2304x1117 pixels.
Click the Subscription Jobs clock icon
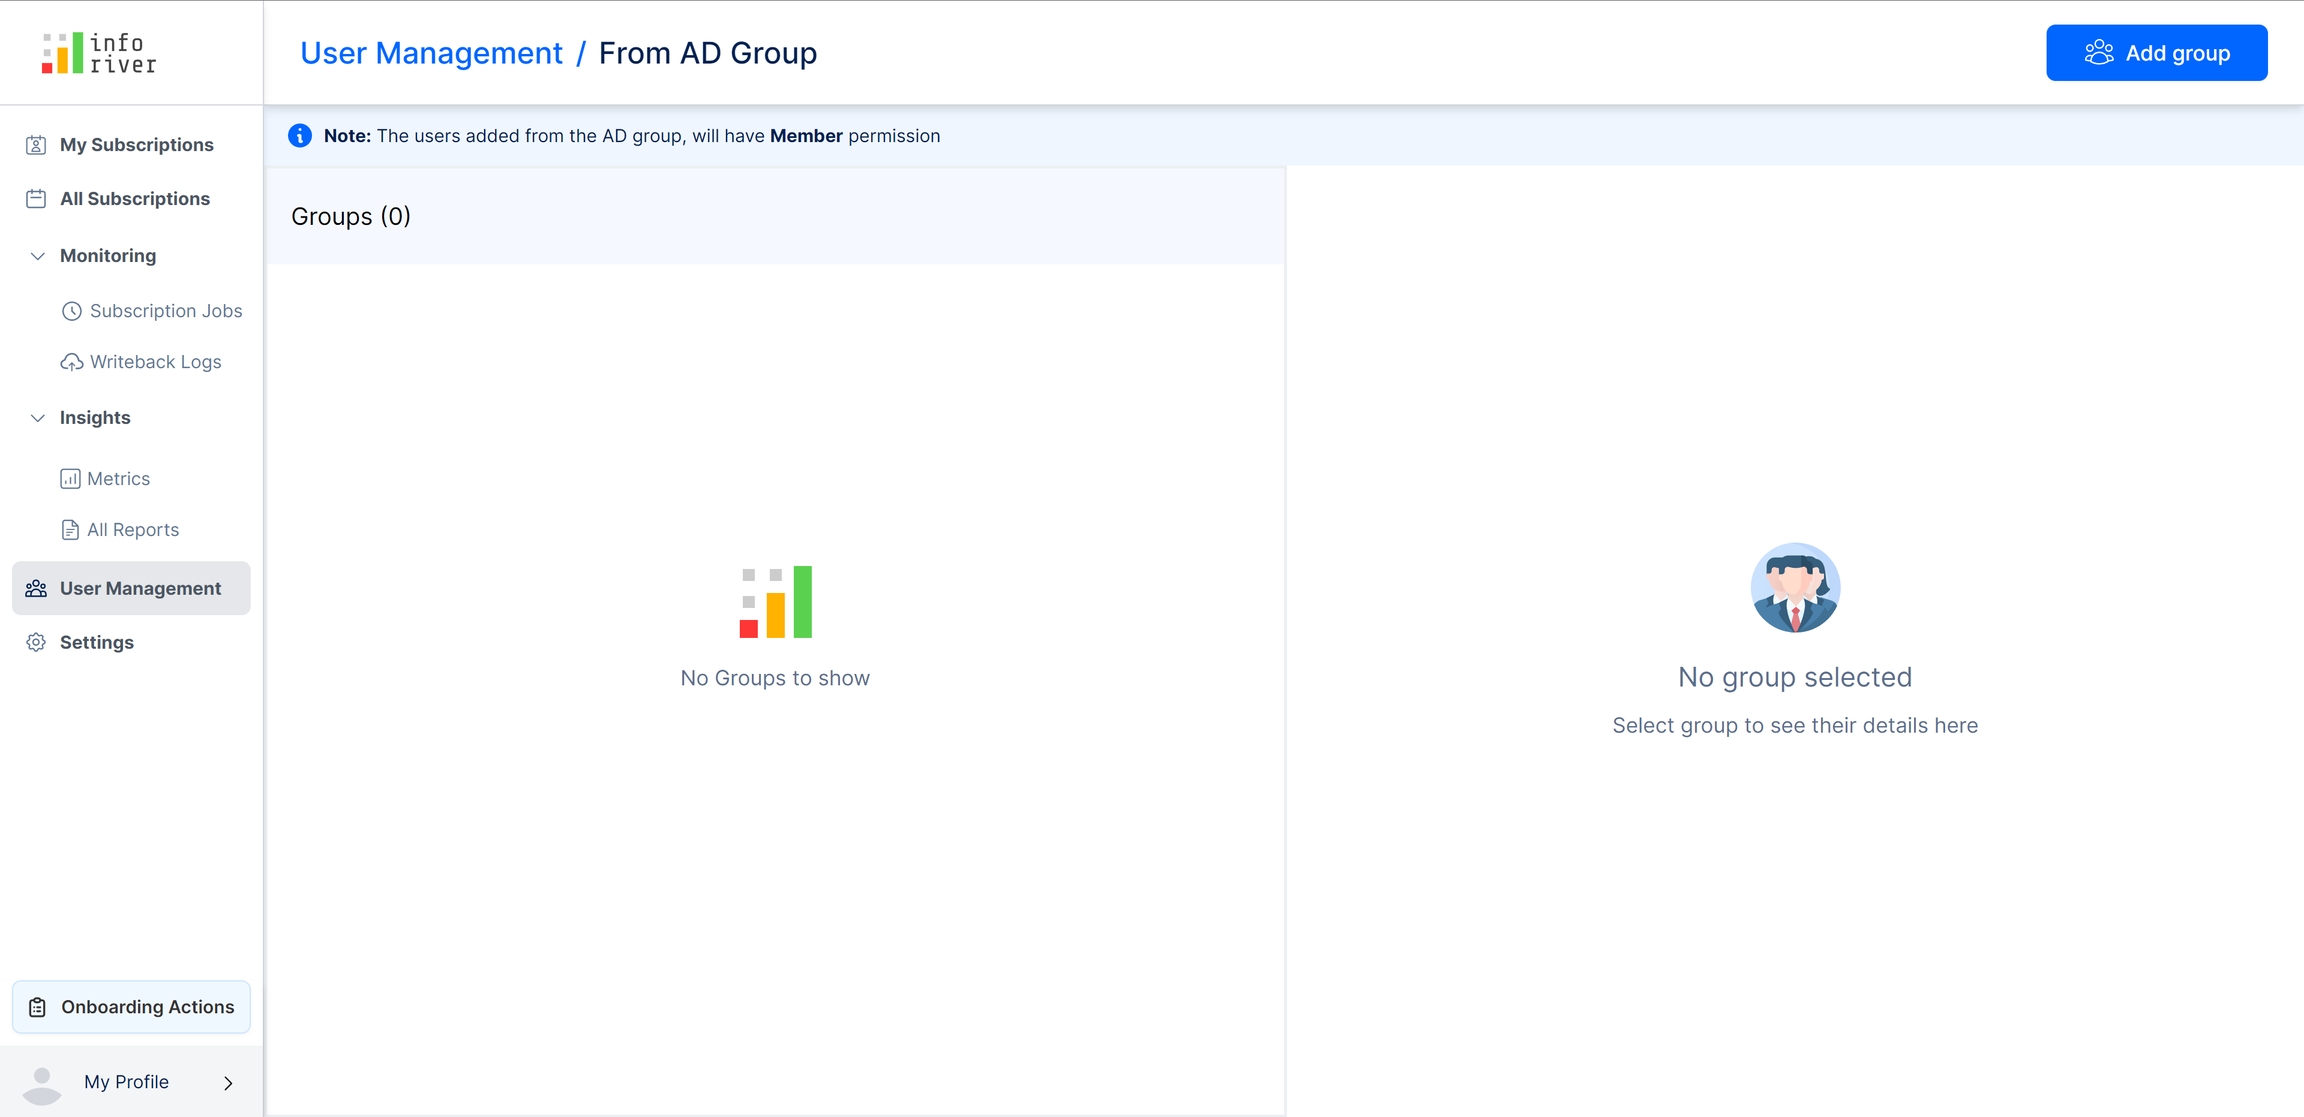click(72, 311)
